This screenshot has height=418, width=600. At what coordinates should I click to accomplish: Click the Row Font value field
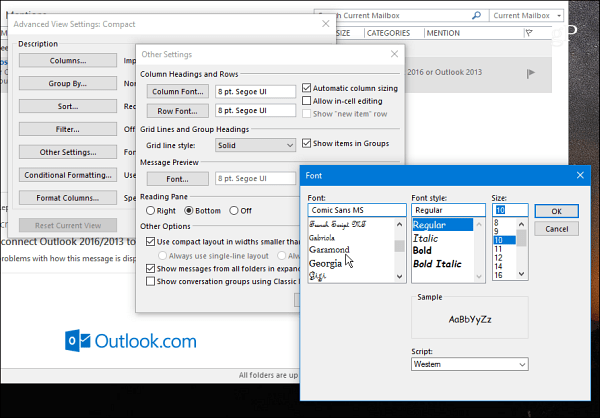pyautogui.click(x=255, y=111)
